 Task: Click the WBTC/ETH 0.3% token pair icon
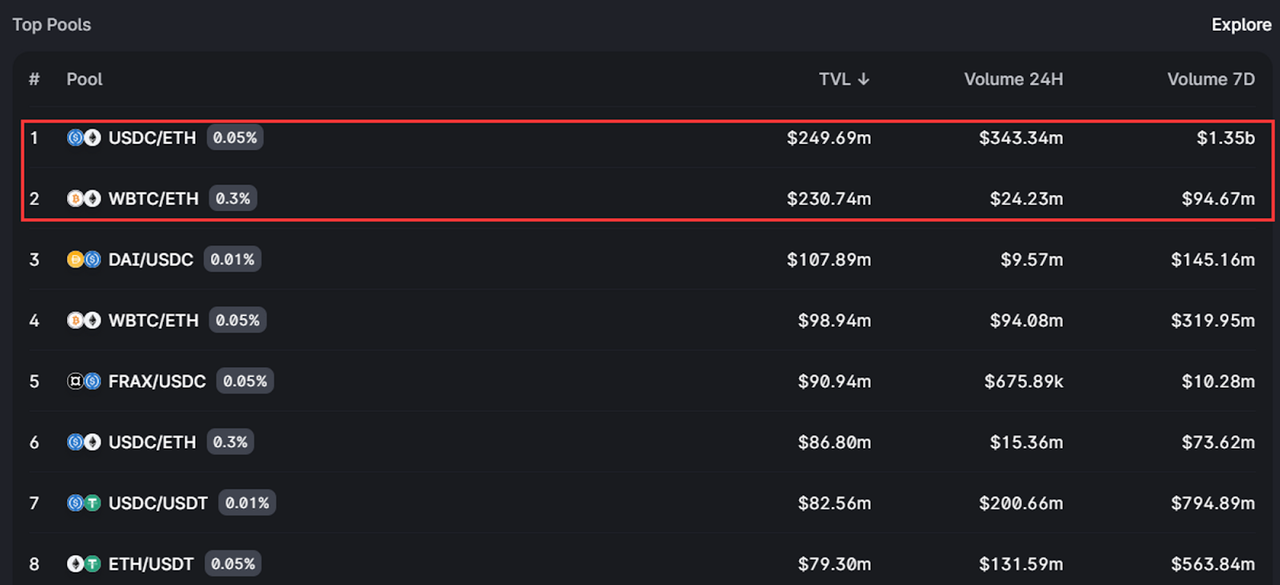(x=84, y=199)
